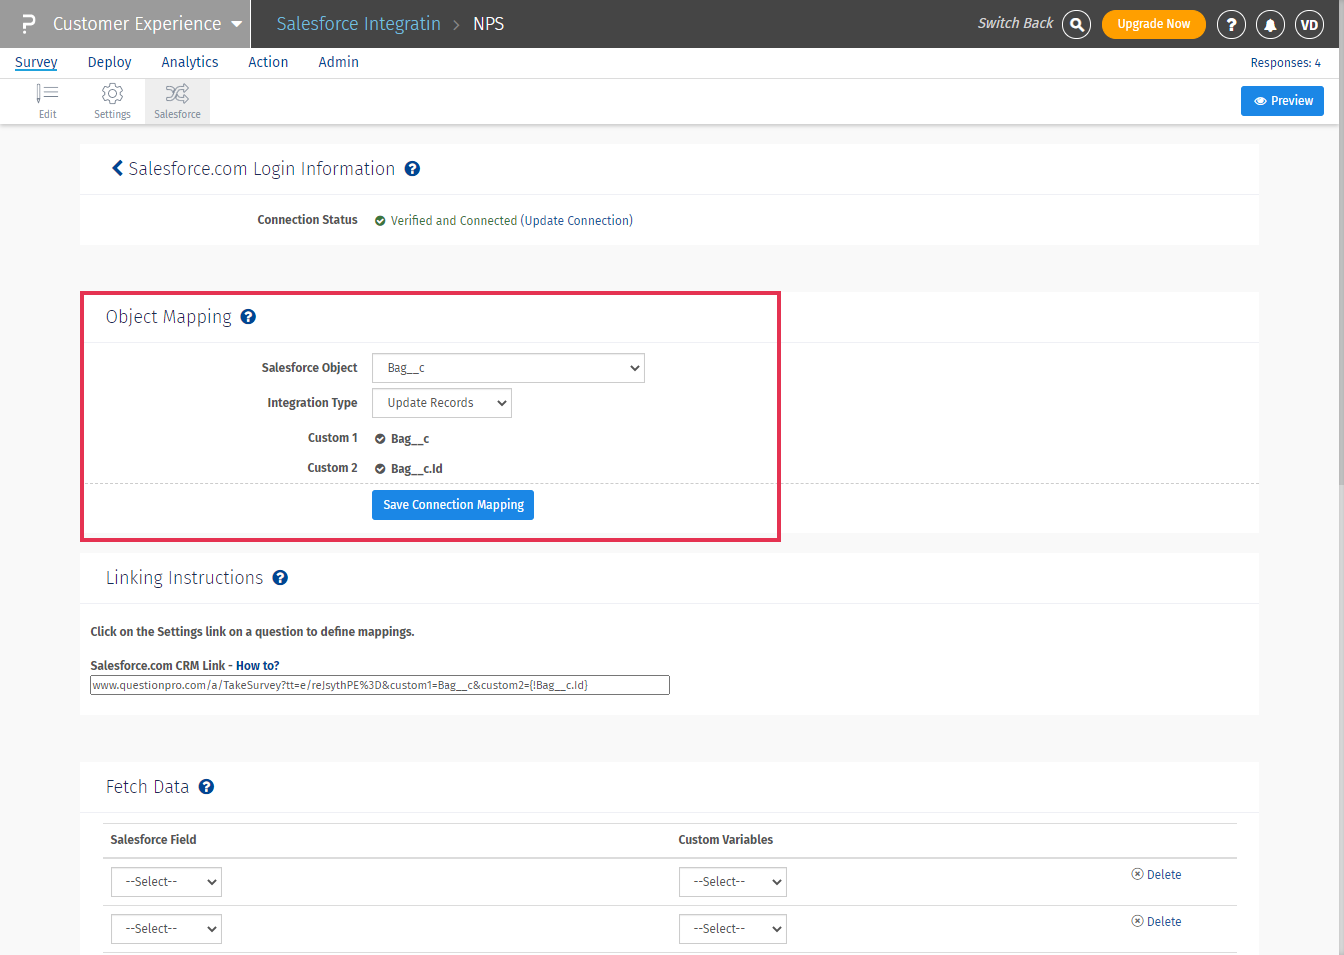
Task: Click the search magnifier icon
Action: tap(1076, 23)
